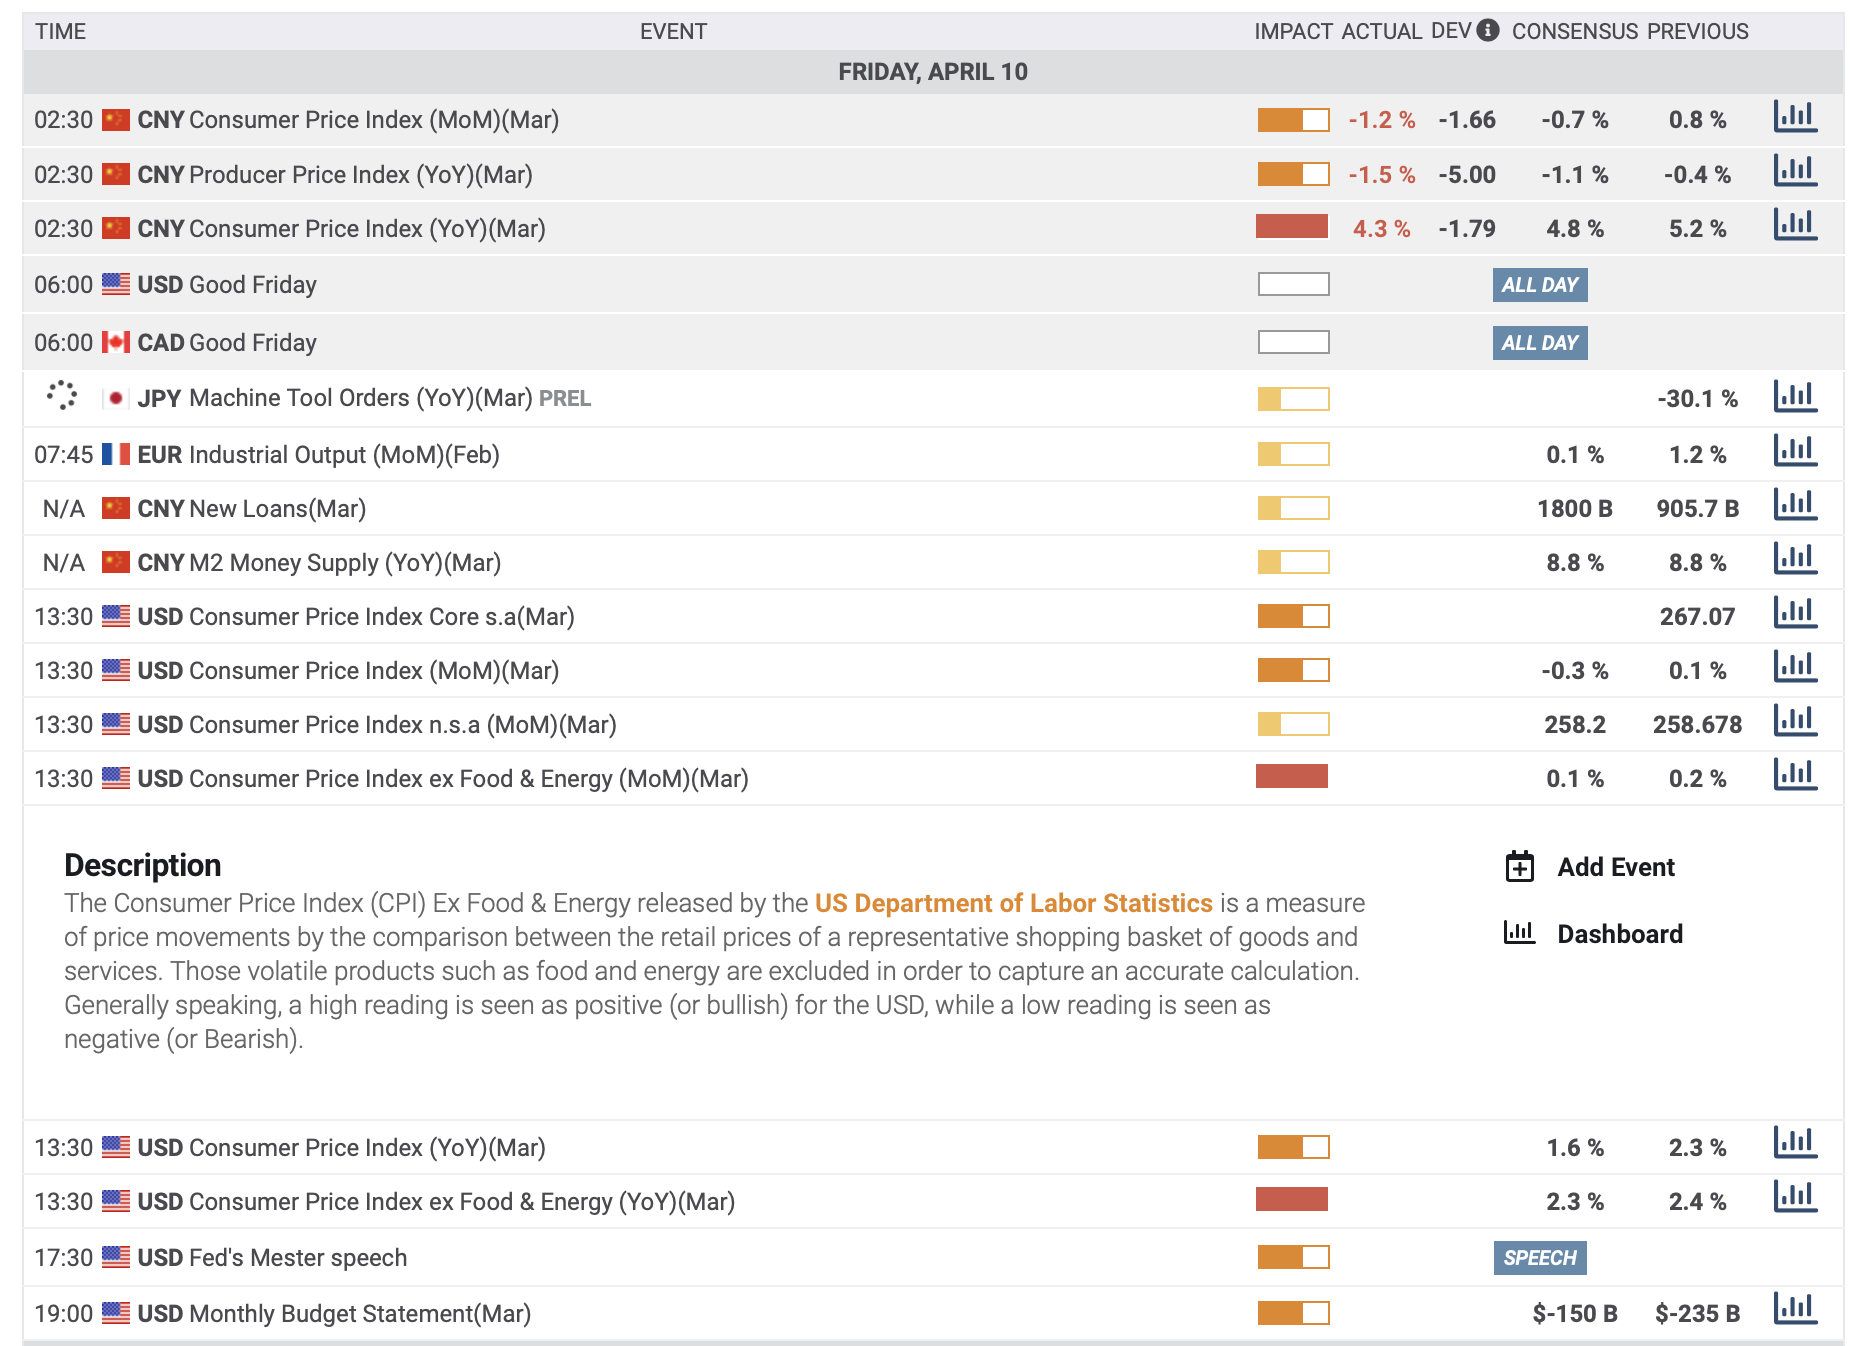
Task: Open chart icon for CNY New Loans row
Action: pyautogui.click(x=1794, y=505)
